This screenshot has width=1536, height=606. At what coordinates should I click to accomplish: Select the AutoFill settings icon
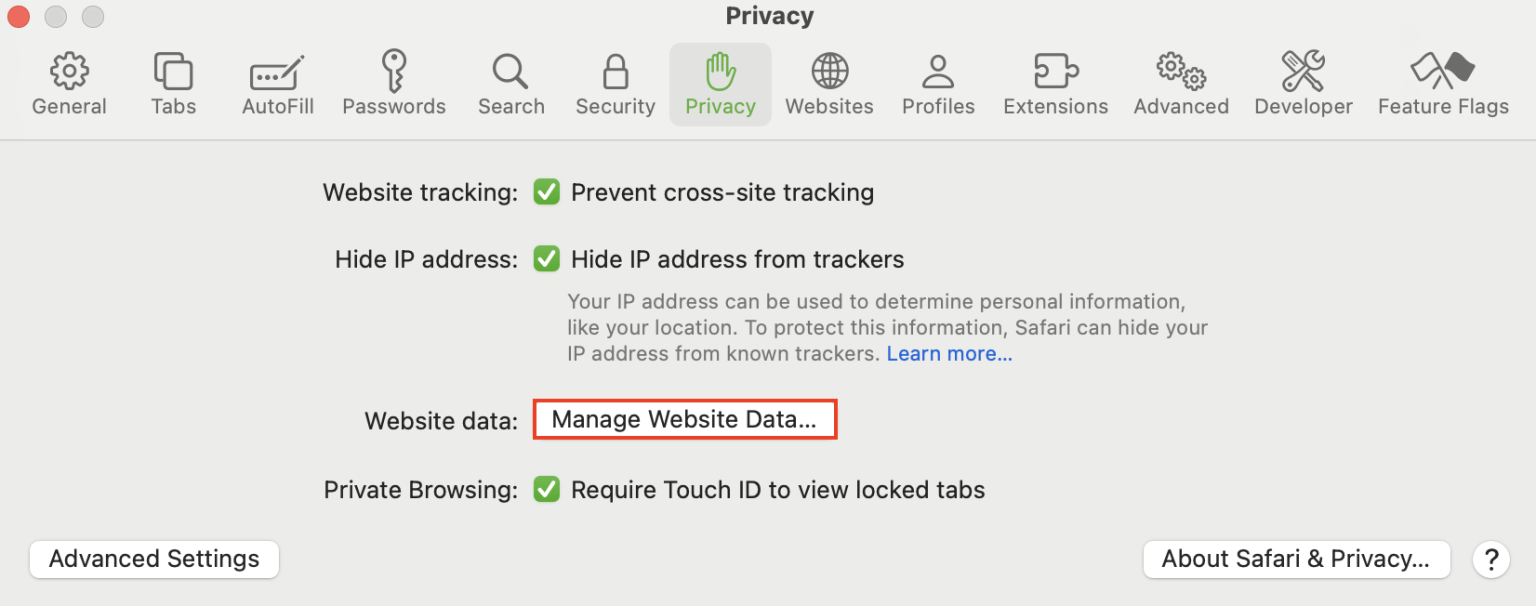point(277,83)
